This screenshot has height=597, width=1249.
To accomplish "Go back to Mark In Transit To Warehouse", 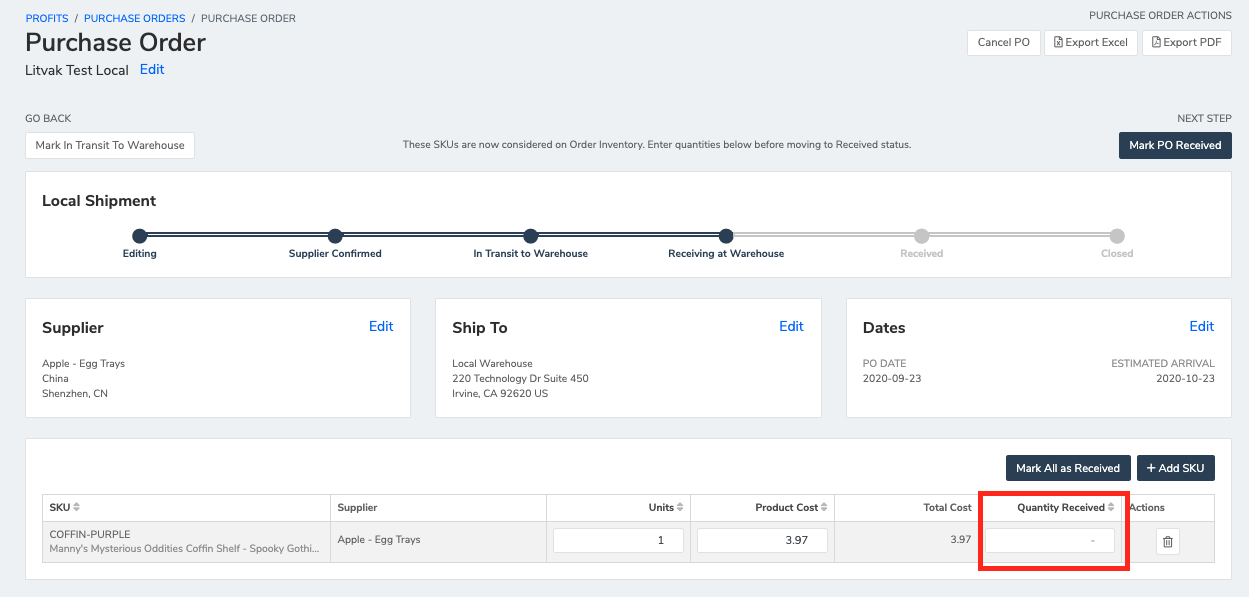I will (110, 145).
